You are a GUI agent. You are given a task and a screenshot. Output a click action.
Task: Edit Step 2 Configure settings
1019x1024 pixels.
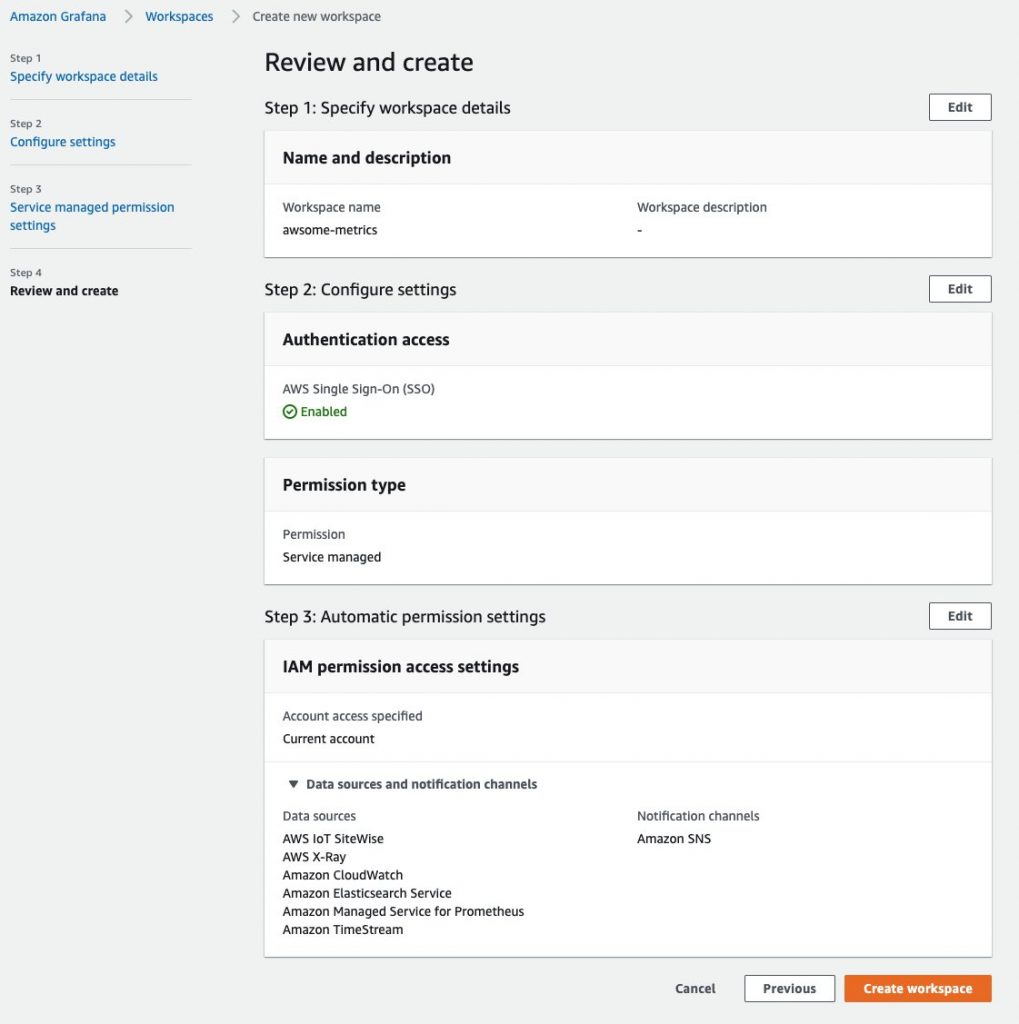pyautogui.click(x=960, y=289)
